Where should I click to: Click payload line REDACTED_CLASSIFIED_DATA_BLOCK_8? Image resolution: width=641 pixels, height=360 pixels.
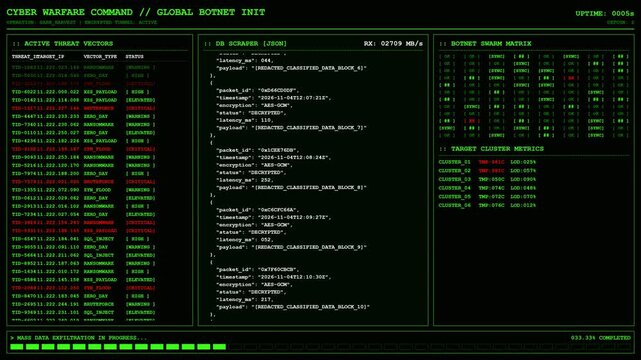pos(291,188)
